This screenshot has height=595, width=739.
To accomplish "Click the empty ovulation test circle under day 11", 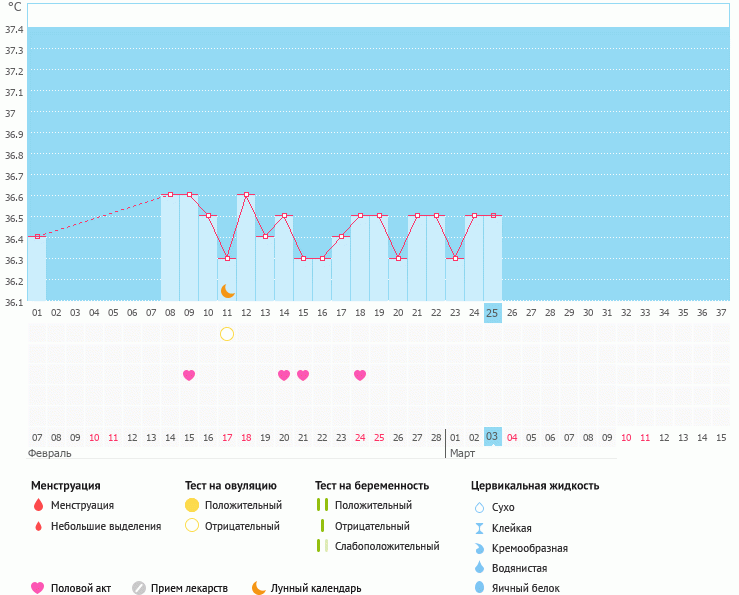I will [x=227, y=333].
